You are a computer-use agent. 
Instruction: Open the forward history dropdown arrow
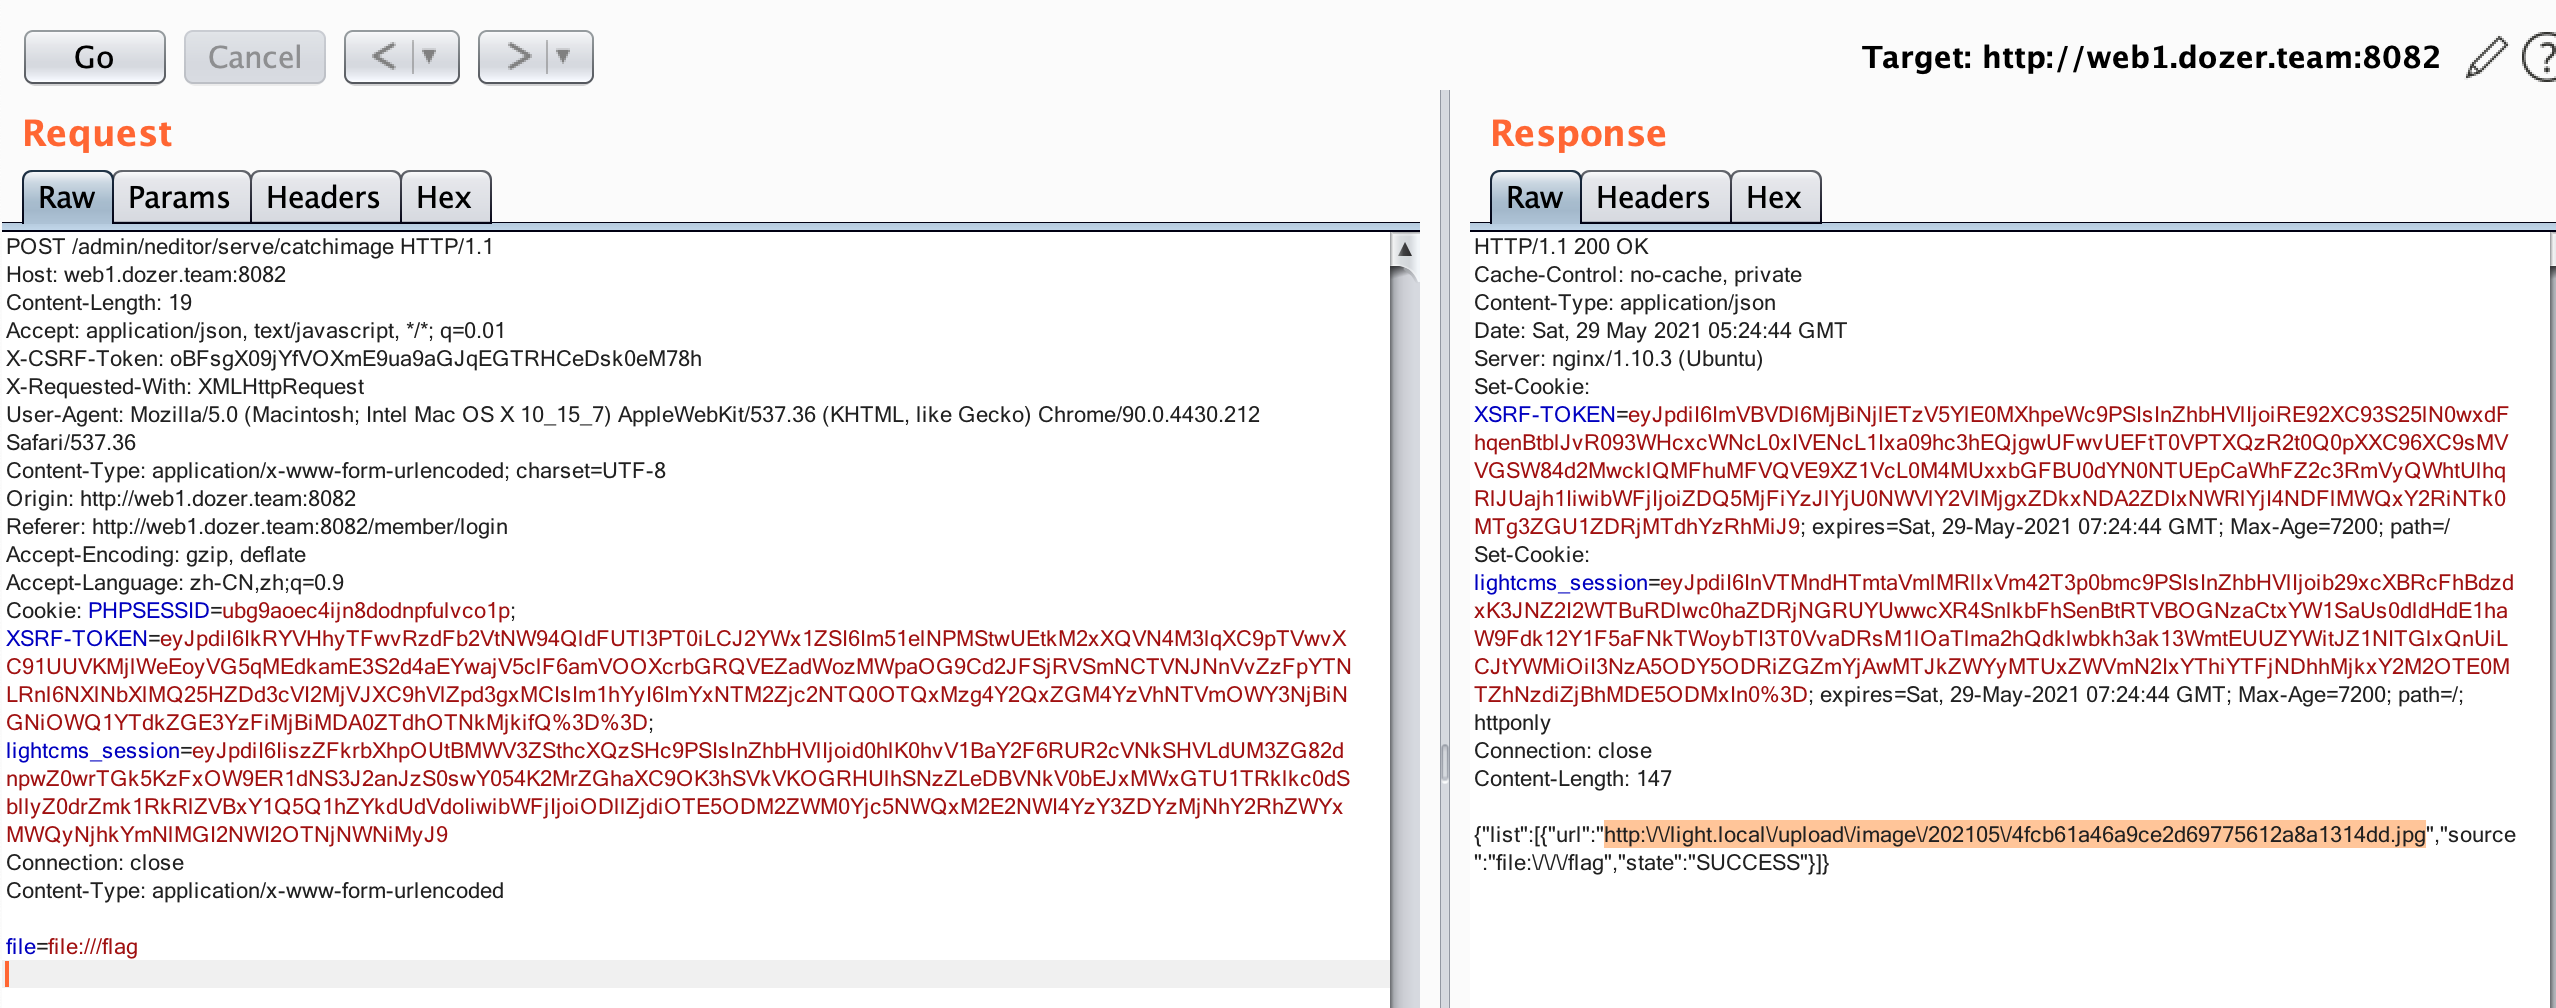(x=564, y=57)
